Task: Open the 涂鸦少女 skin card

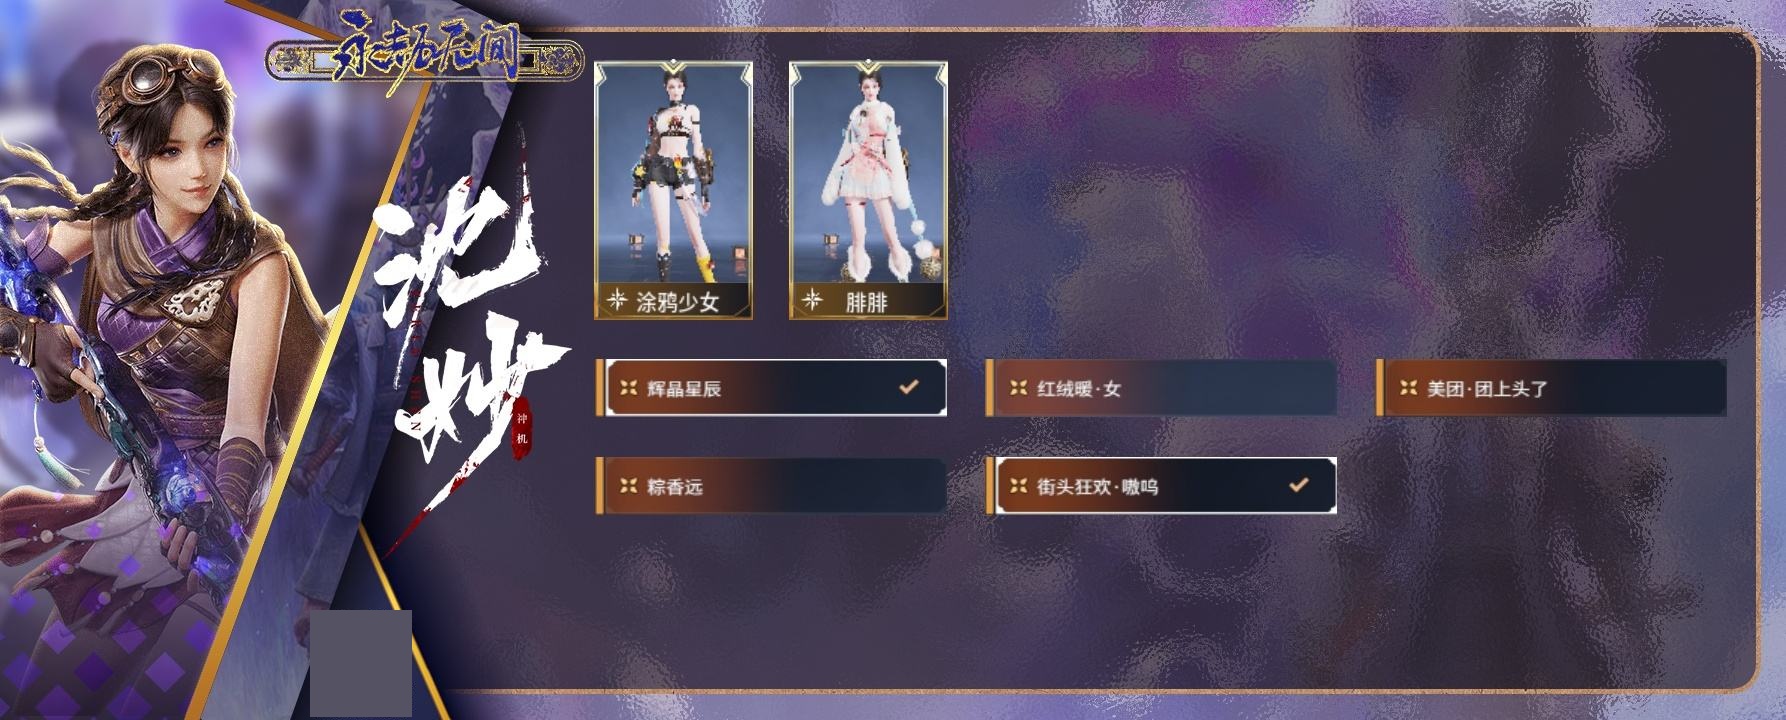Action: click(674, 190)
